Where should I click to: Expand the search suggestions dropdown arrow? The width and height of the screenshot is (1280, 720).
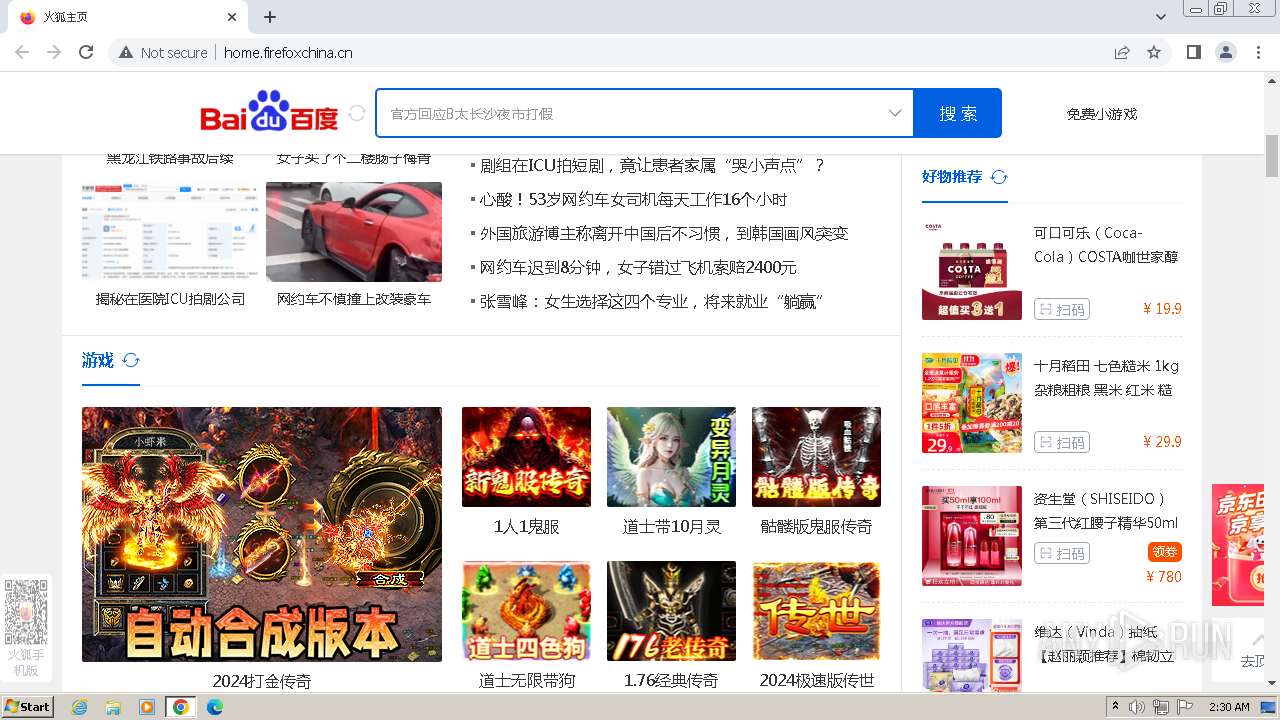pos(895,114)
